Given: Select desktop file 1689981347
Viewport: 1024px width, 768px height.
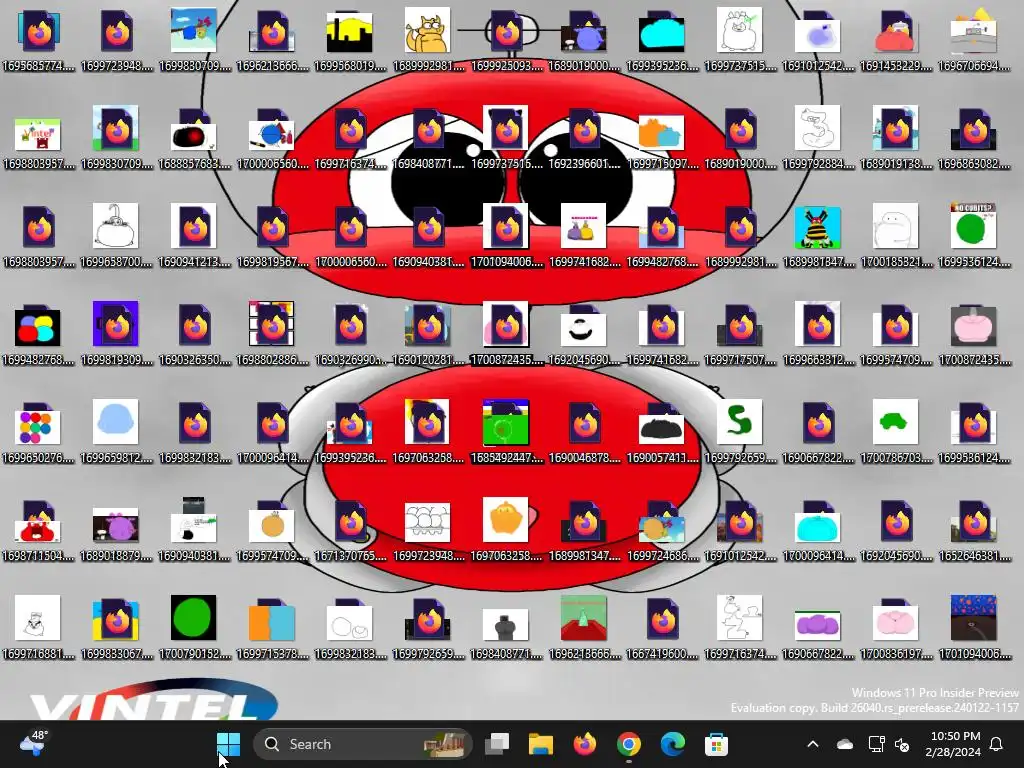Looking at the screenshot, I should 584,530.
